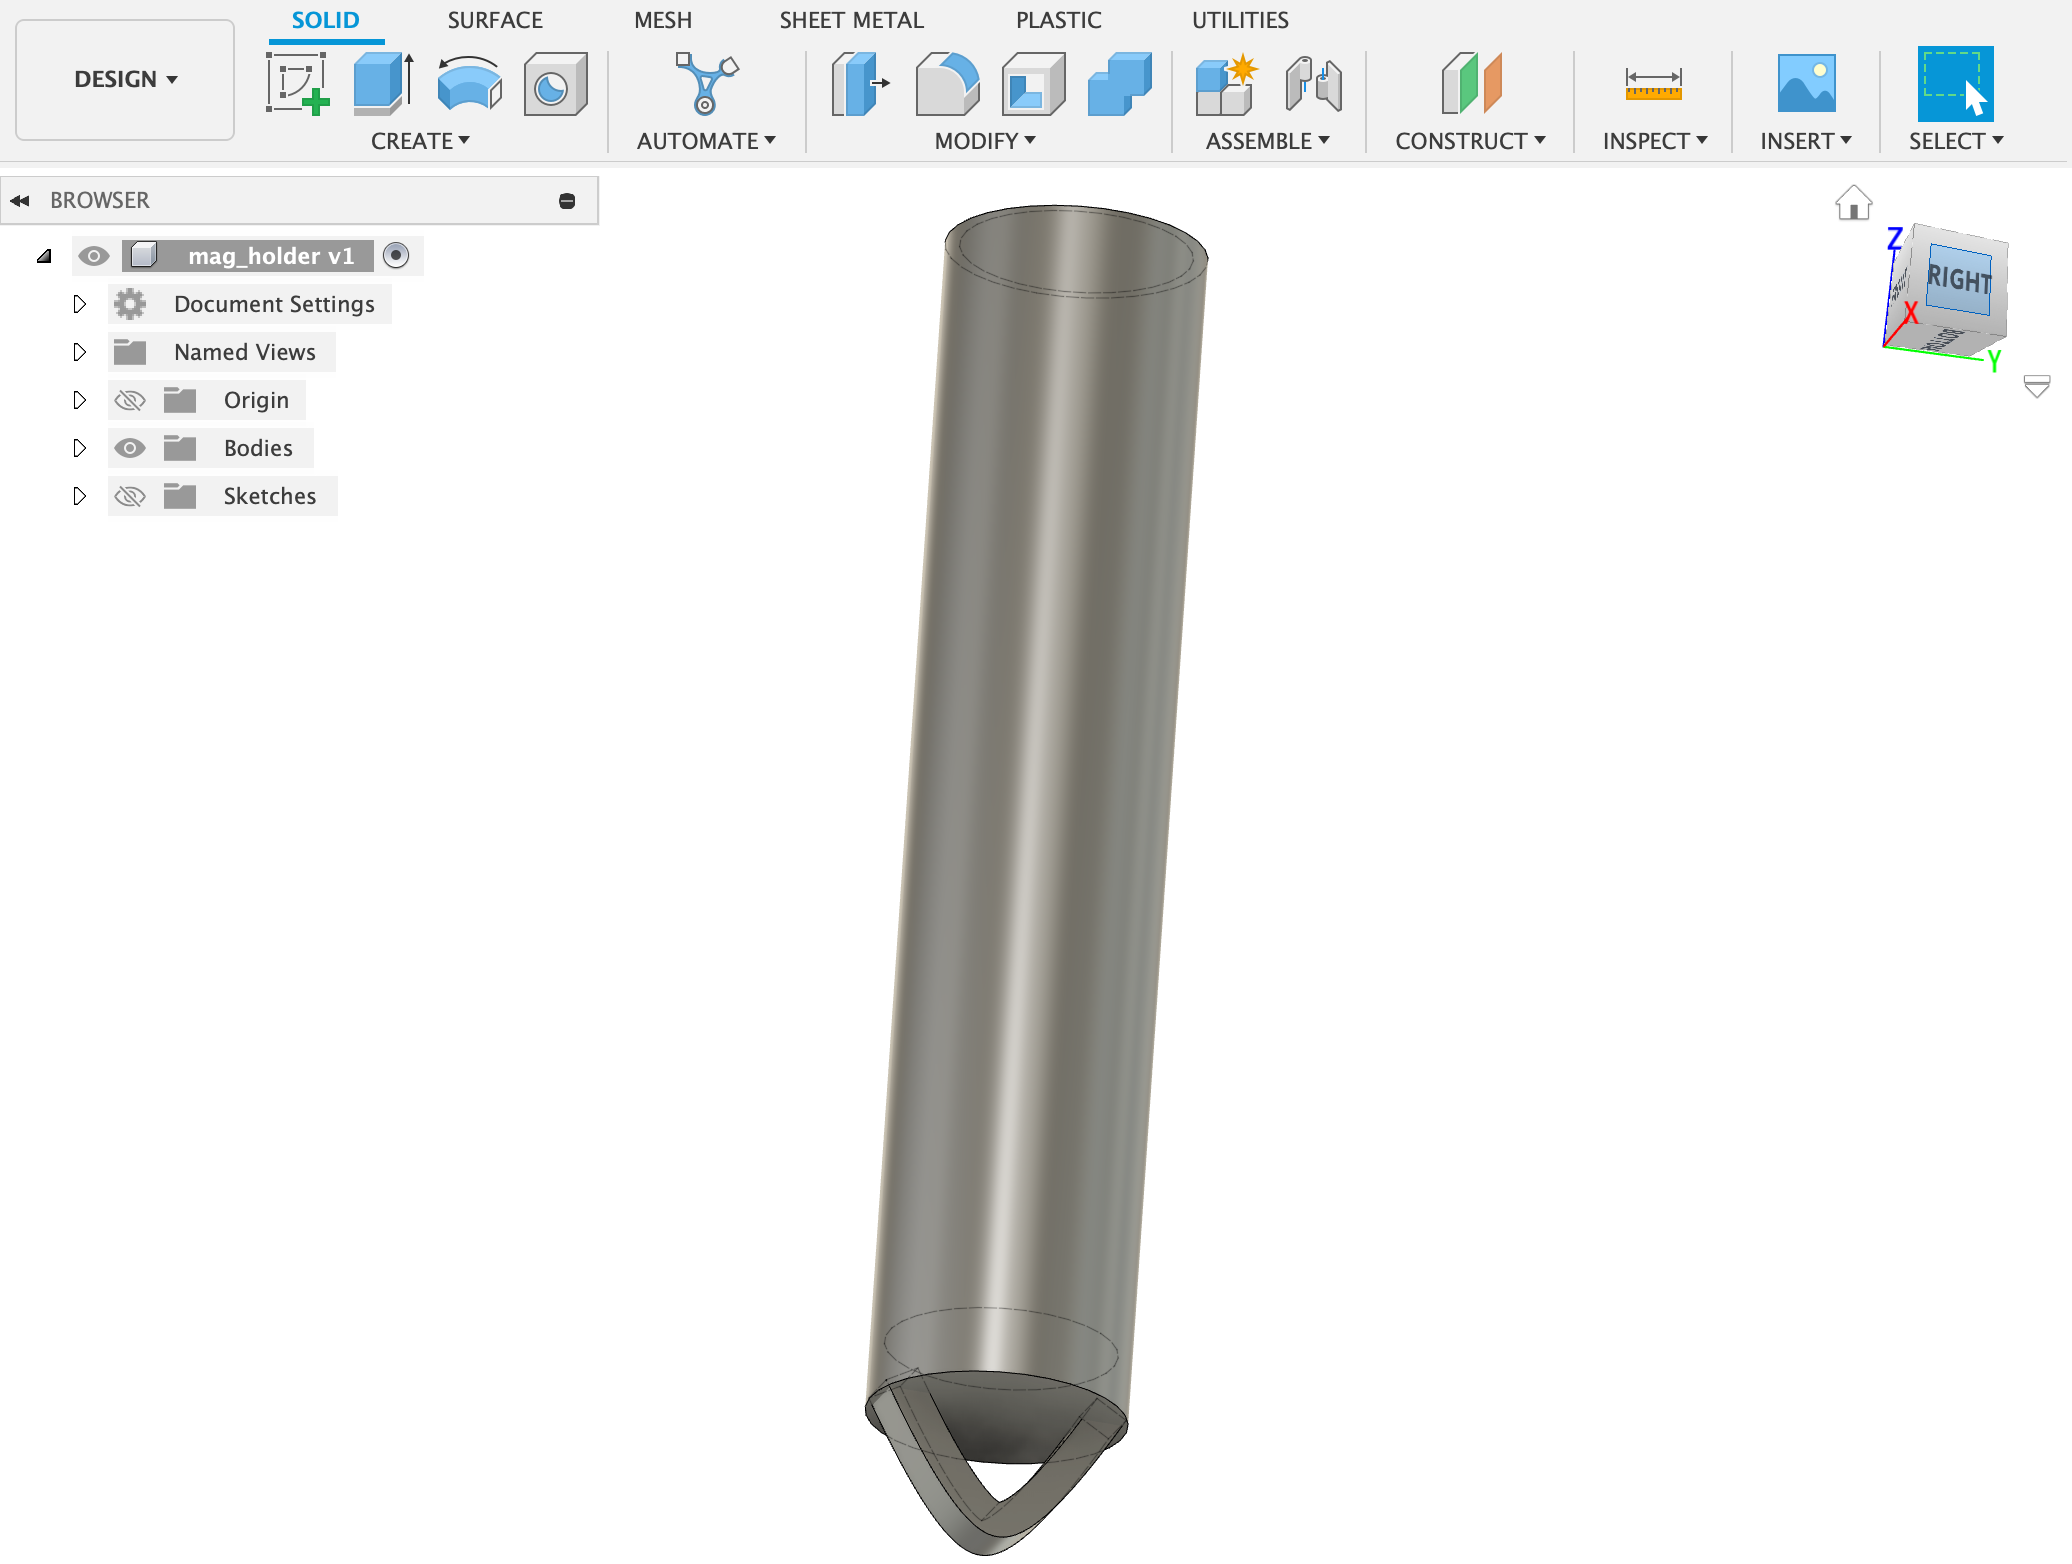
Task: Switch to the SURFACE tab
Action: (x=495, y=20)
